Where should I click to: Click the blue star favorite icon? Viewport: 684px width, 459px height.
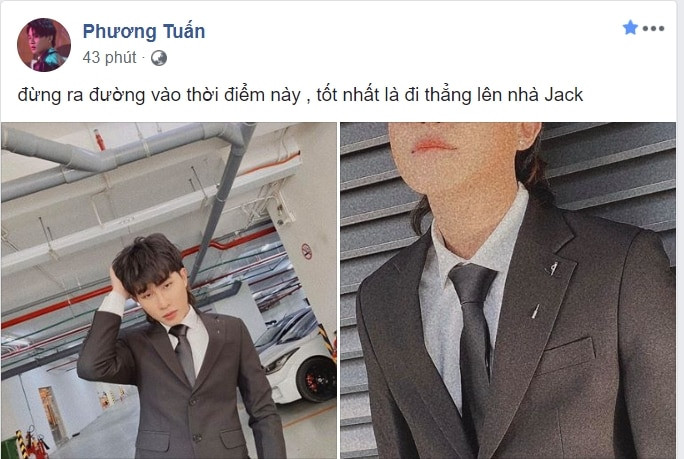630,27
